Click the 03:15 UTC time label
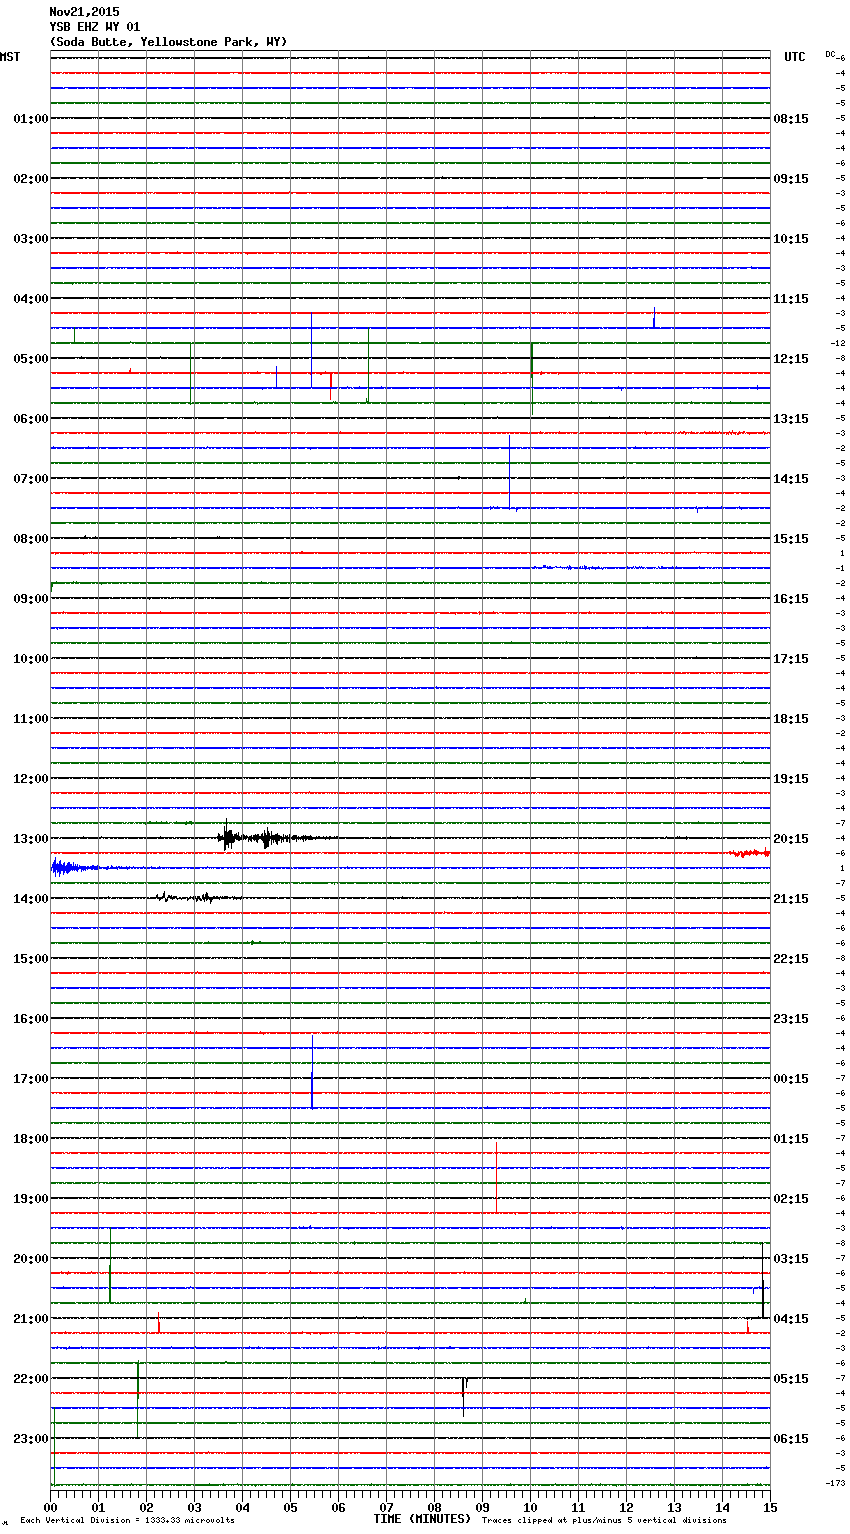The height and width of the screenshot is (1534, 850). (x=791, y=1259)
